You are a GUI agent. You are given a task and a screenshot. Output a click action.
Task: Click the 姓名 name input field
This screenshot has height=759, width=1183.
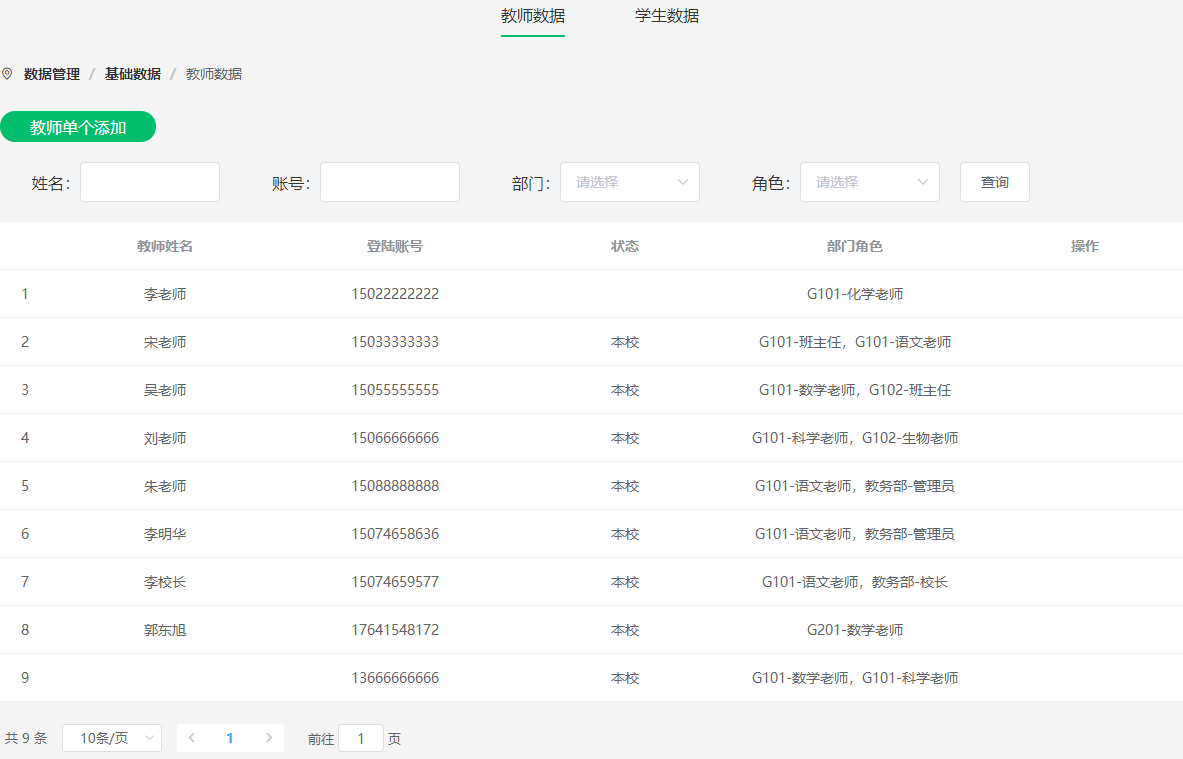[149, 182]
